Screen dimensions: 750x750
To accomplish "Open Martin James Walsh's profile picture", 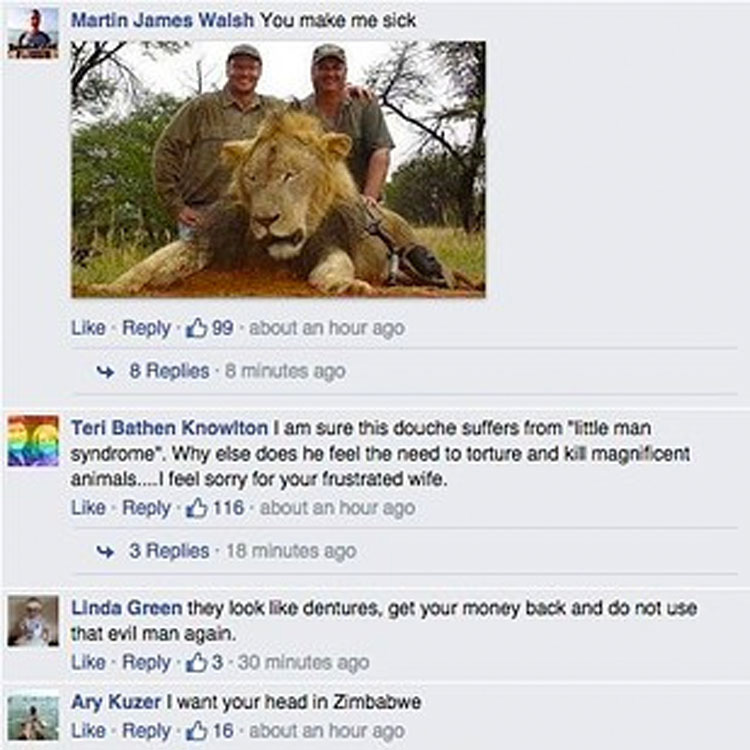I will coord(33,33).
